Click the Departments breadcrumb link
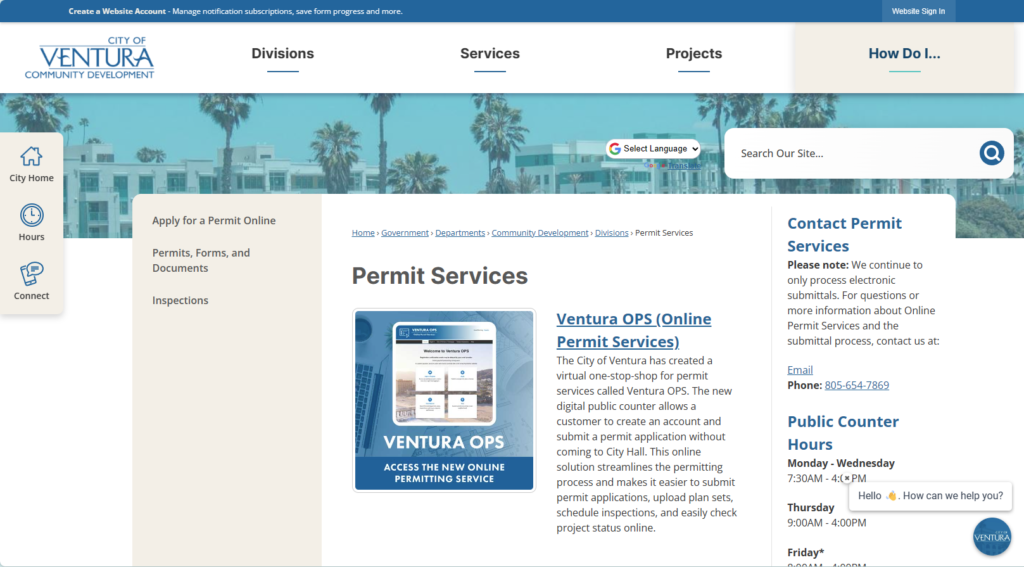The image size is (1024, 567). click(460, 233)
